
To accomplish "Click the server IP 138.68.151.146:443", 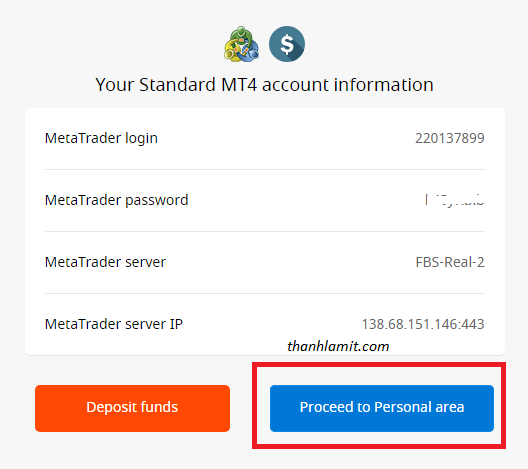I will [423, 324].
